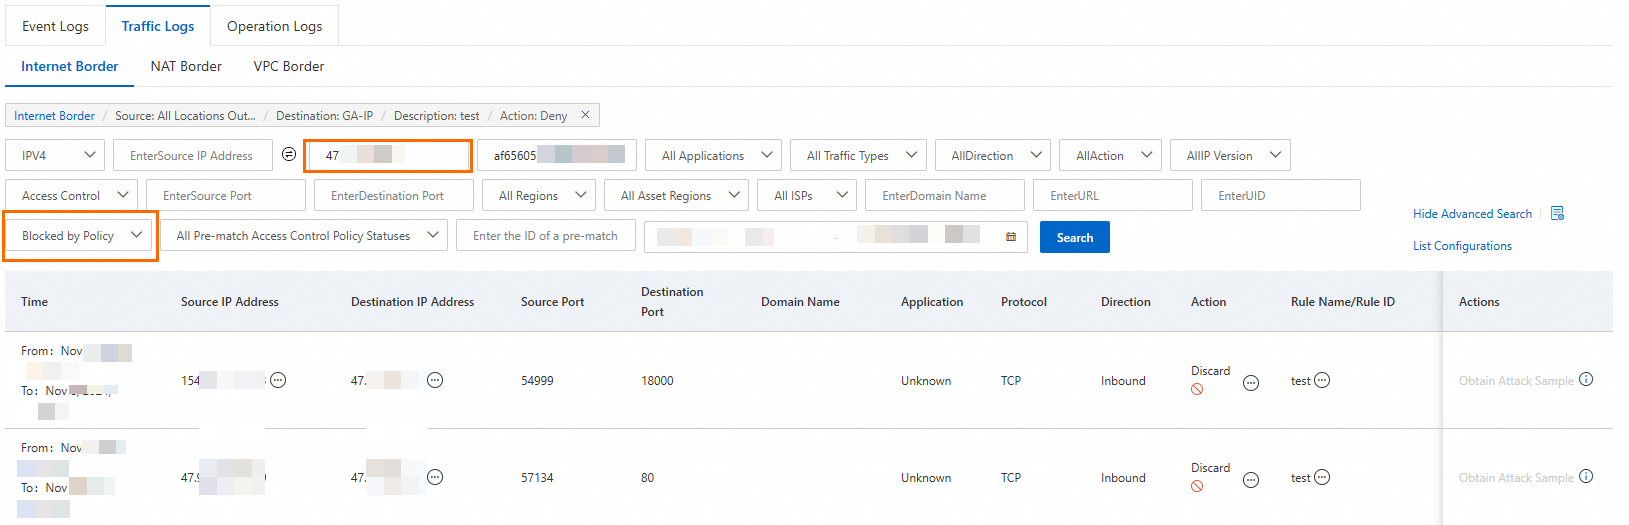Click the download logs icon beside Hide Advanced Search
The height and width of the screenshot is (525, 1629).
click(1557, 213)
